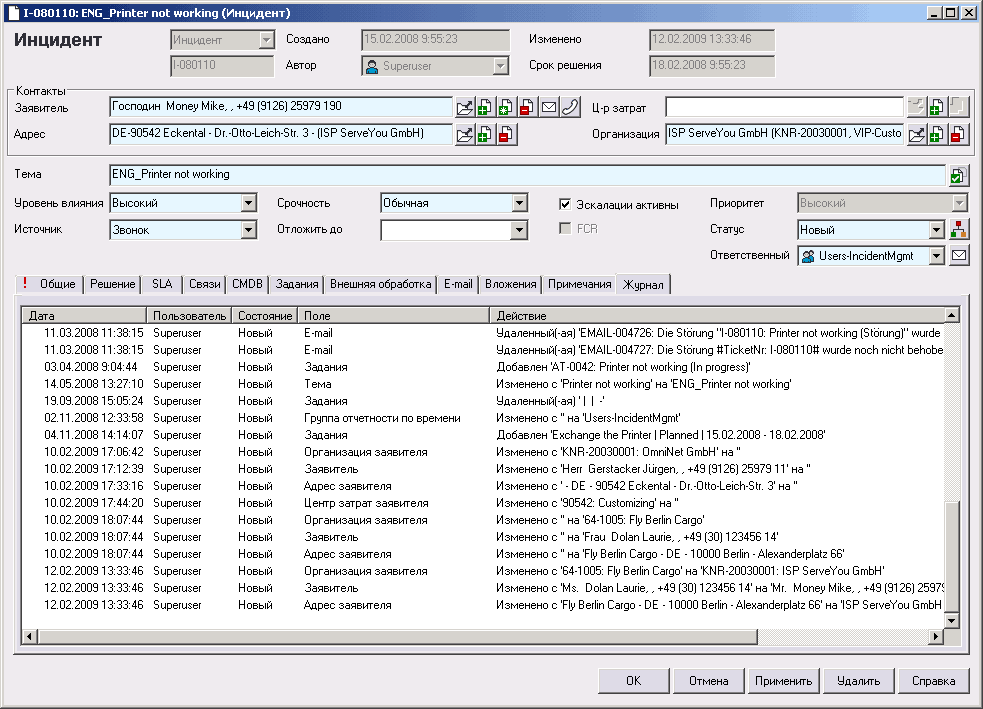Screen dimensions: 983x709
Task: Open the E-mail tab
Action: pos(458,284)
